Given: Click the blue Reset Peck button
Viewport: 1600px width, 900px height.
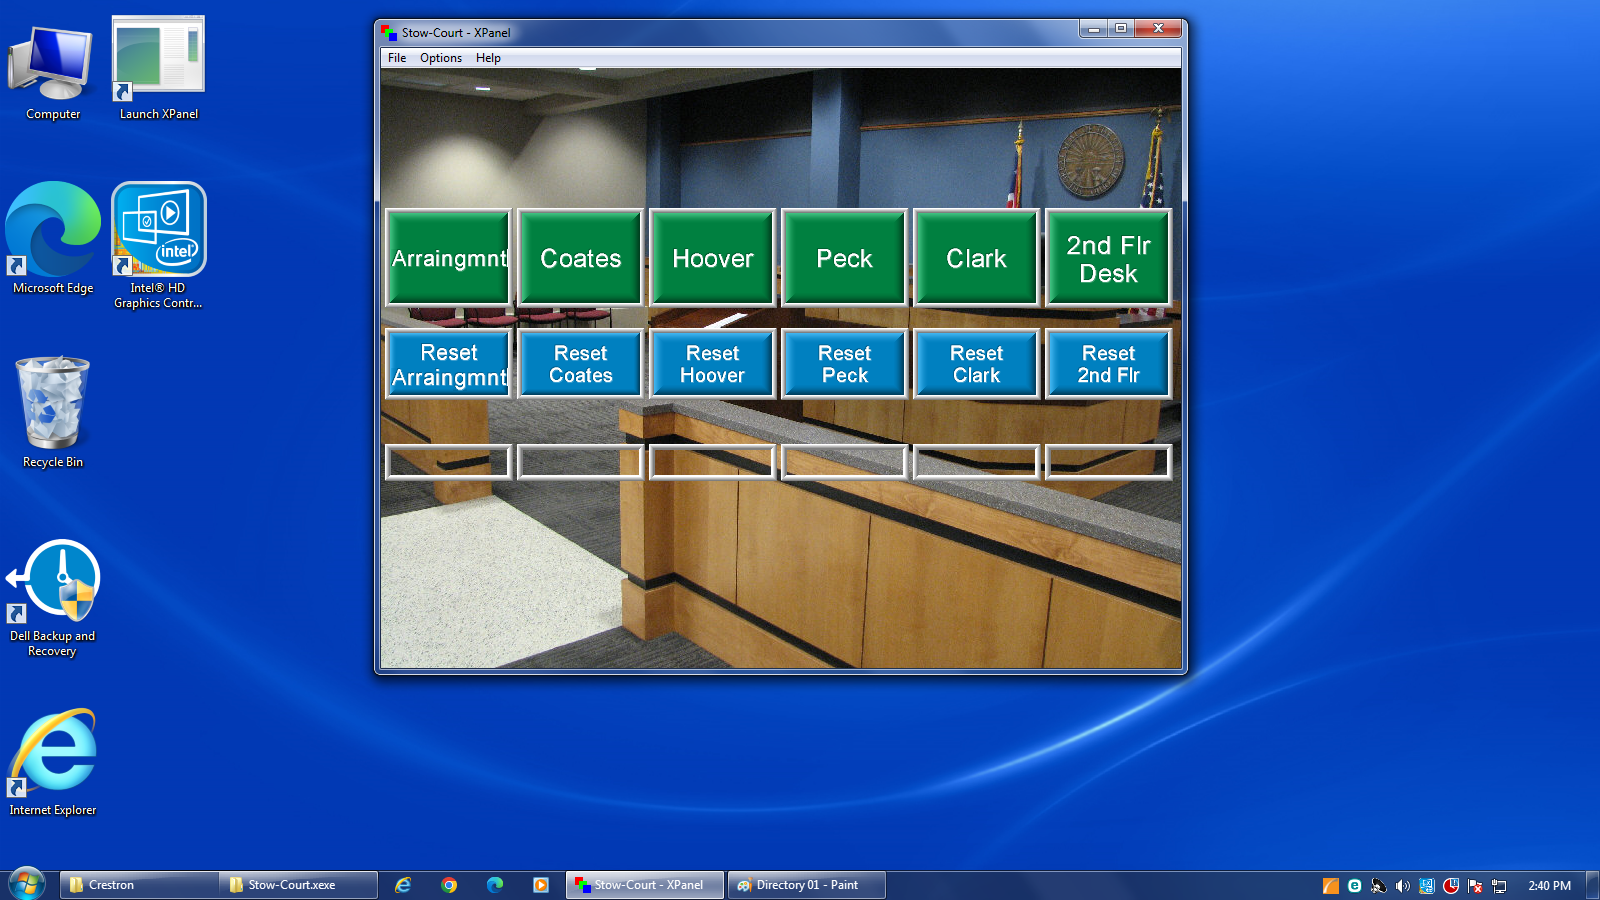Looking at the screenshot, I should click(844, 364).
